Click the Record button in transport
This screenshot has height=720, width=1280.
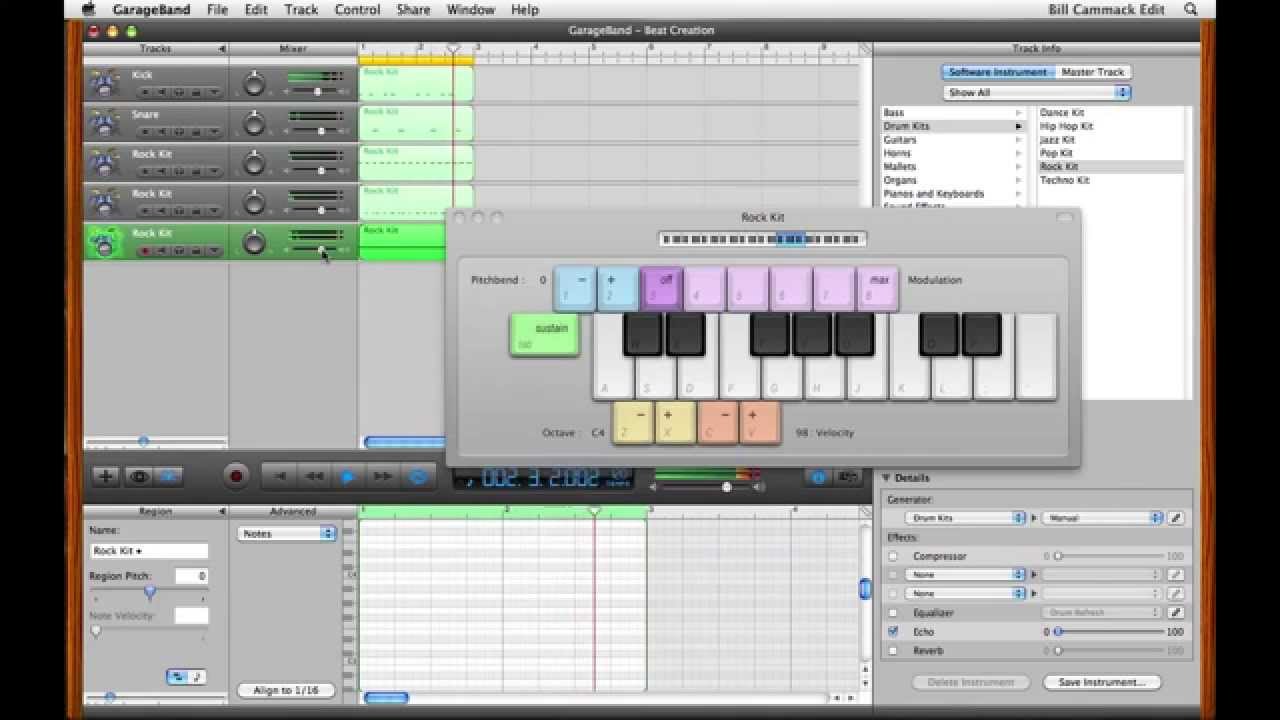(x=236, y=476)
